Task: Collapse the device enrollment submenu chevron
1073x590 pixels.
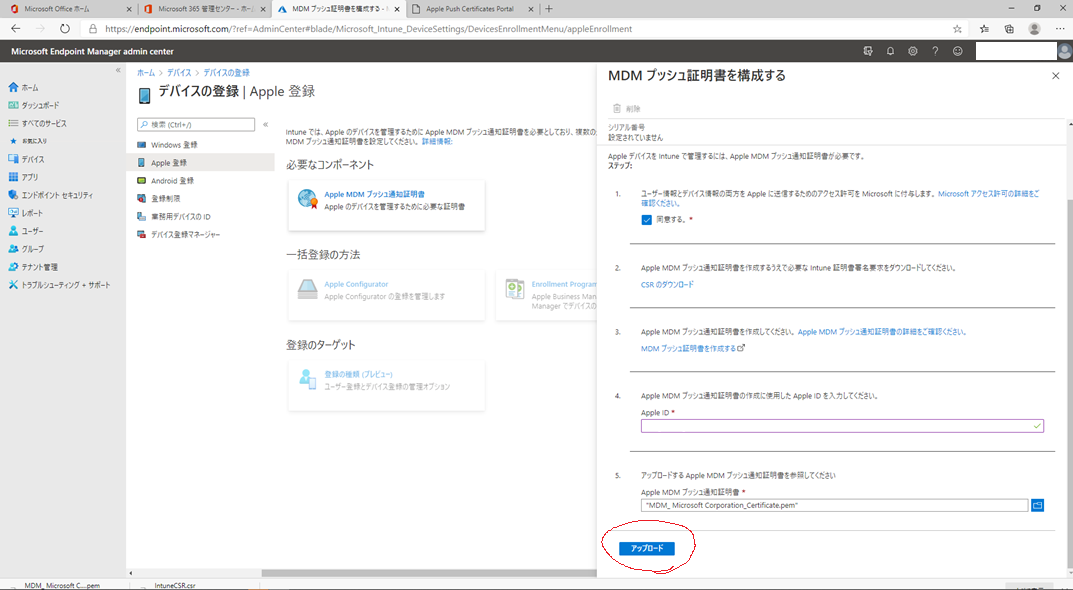Action: (266, 125)
